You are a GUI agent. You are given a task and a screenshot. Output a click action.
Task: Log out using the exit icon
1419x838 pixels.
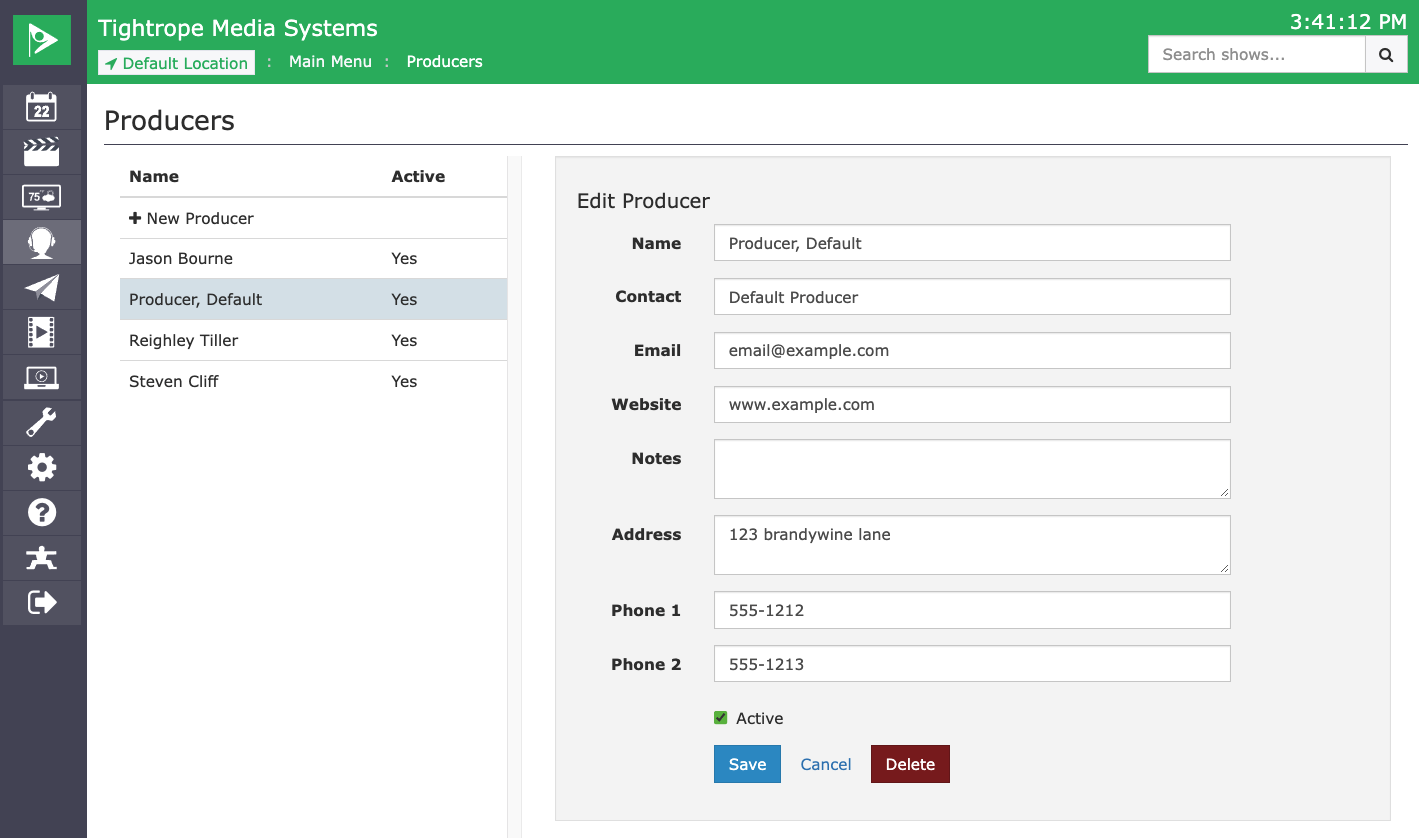point(41,602)
